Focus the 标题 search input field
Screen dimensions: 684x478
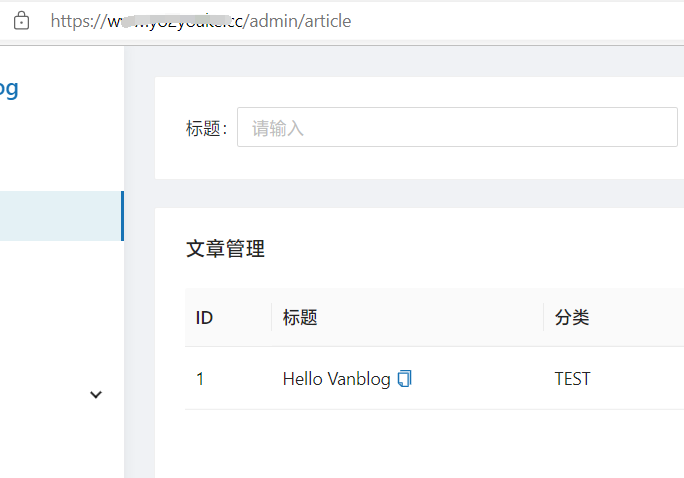click(457, 127)
